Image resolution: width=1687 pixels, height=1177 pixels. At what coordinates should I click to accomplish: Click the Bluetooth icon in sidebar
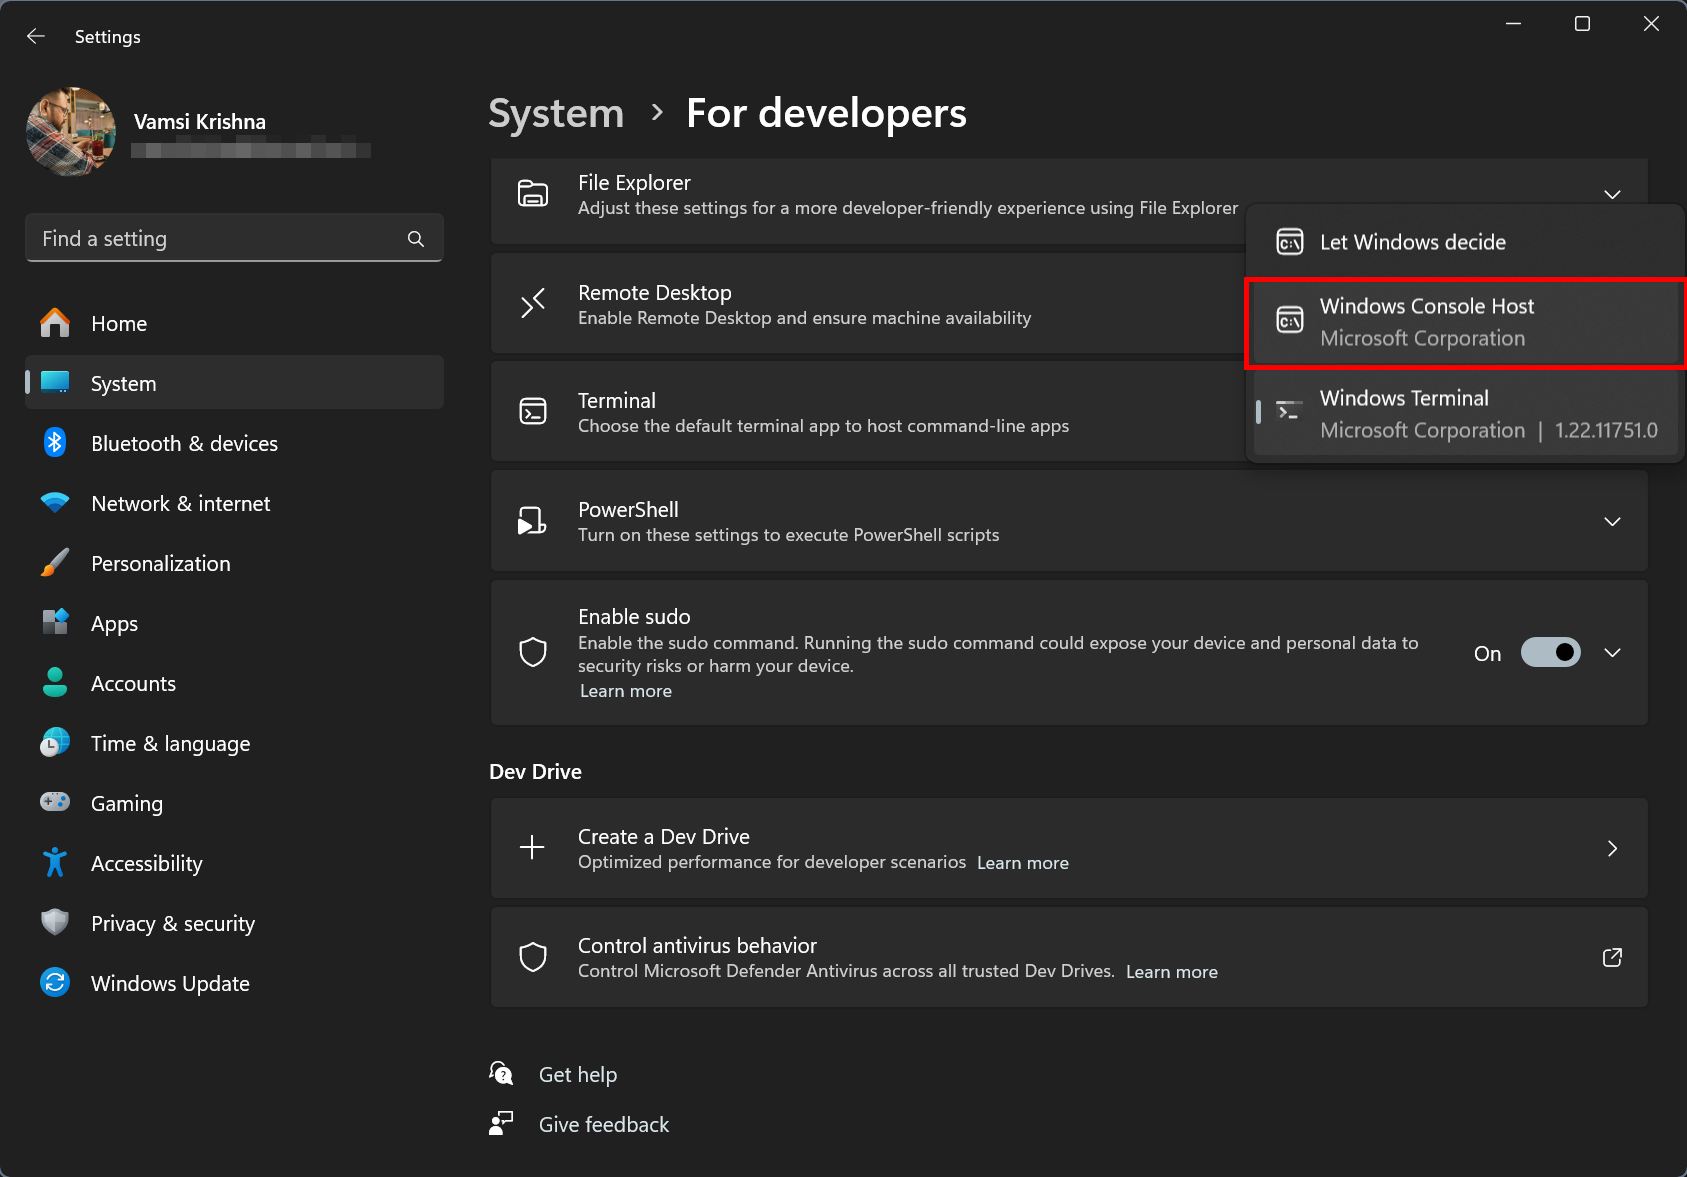coord(55,443)
